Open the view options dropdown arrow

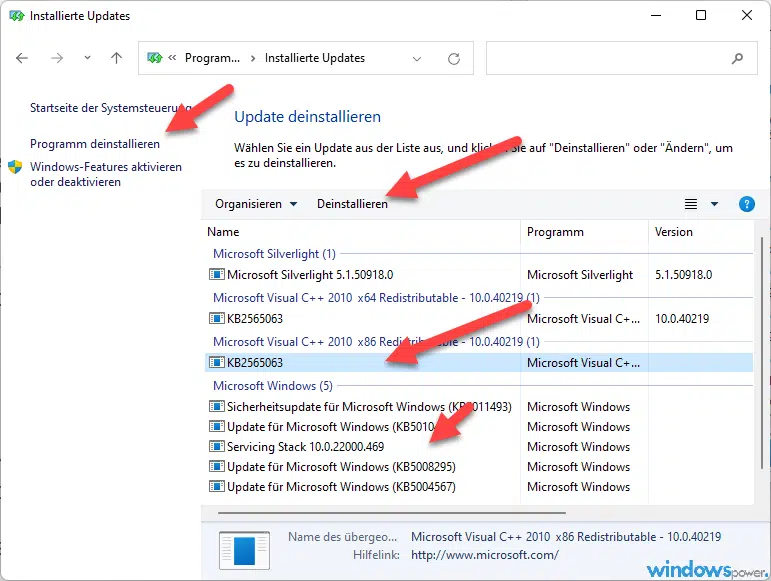pos(715,204)
